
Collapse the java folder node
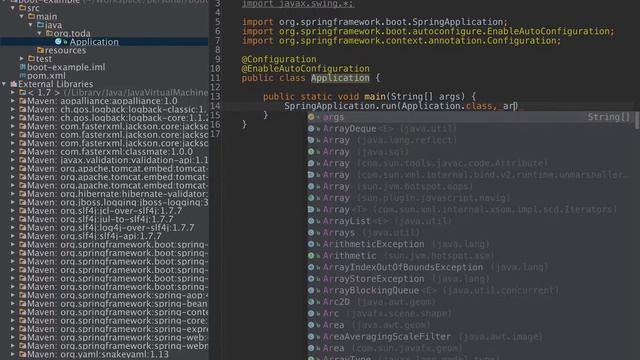tap(31, 25)
